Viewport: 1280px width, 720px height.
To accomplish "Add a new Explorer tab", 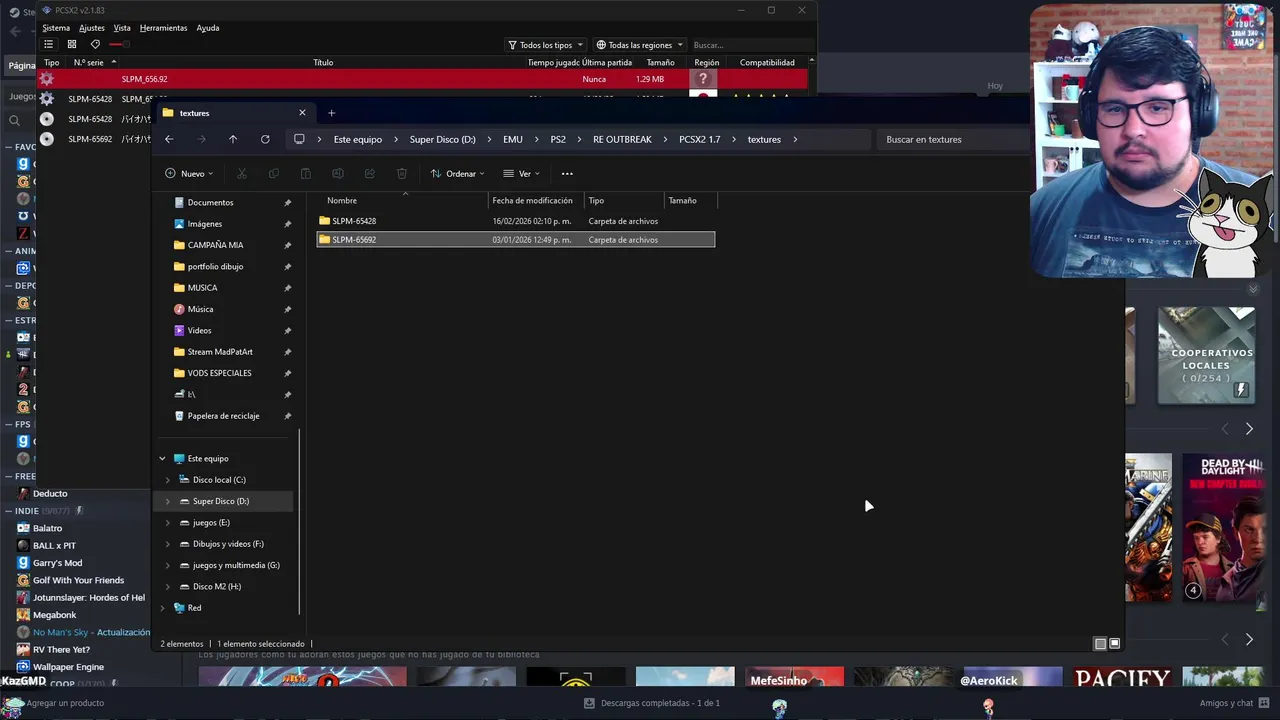I will 331,113.
